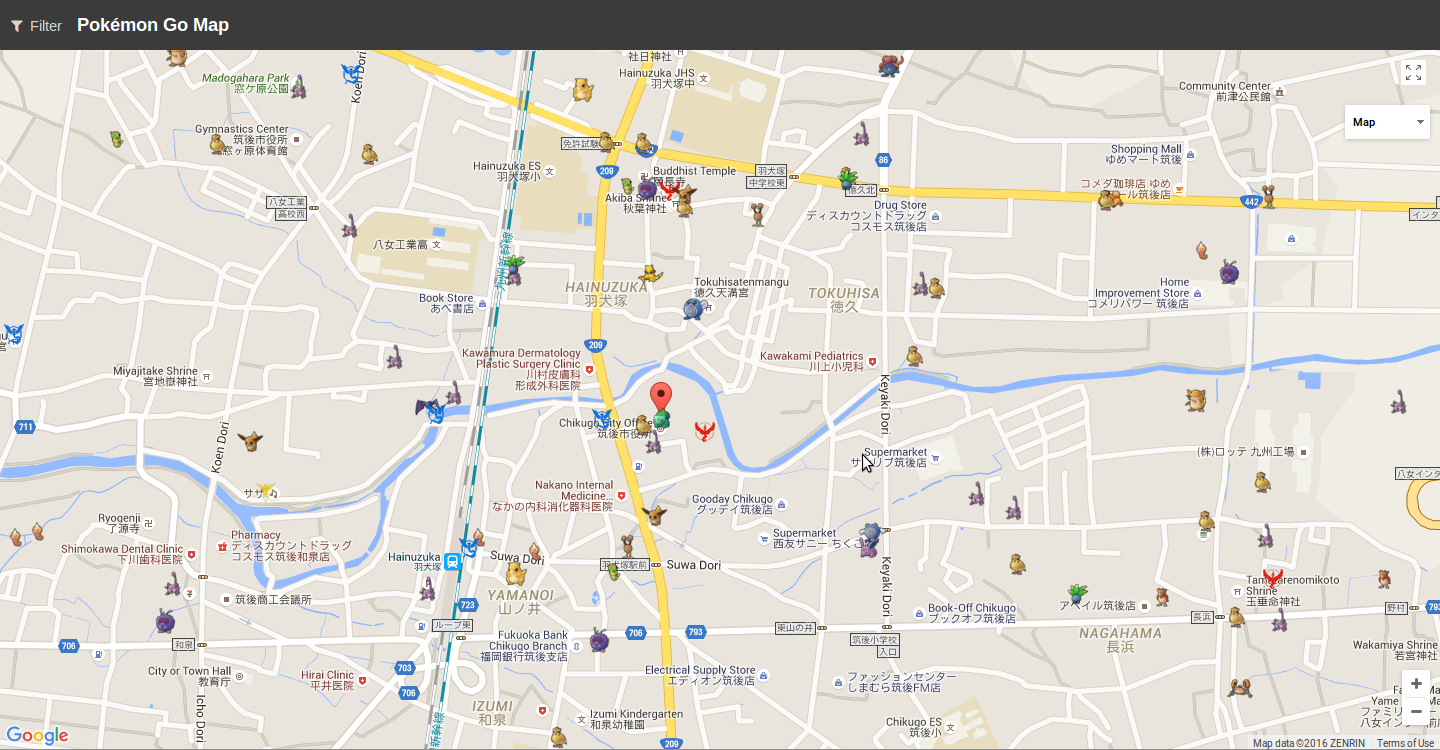The image size is (1440, 750).
Task: Zoom out with the minus button
Action: [x=1416, y=711]
